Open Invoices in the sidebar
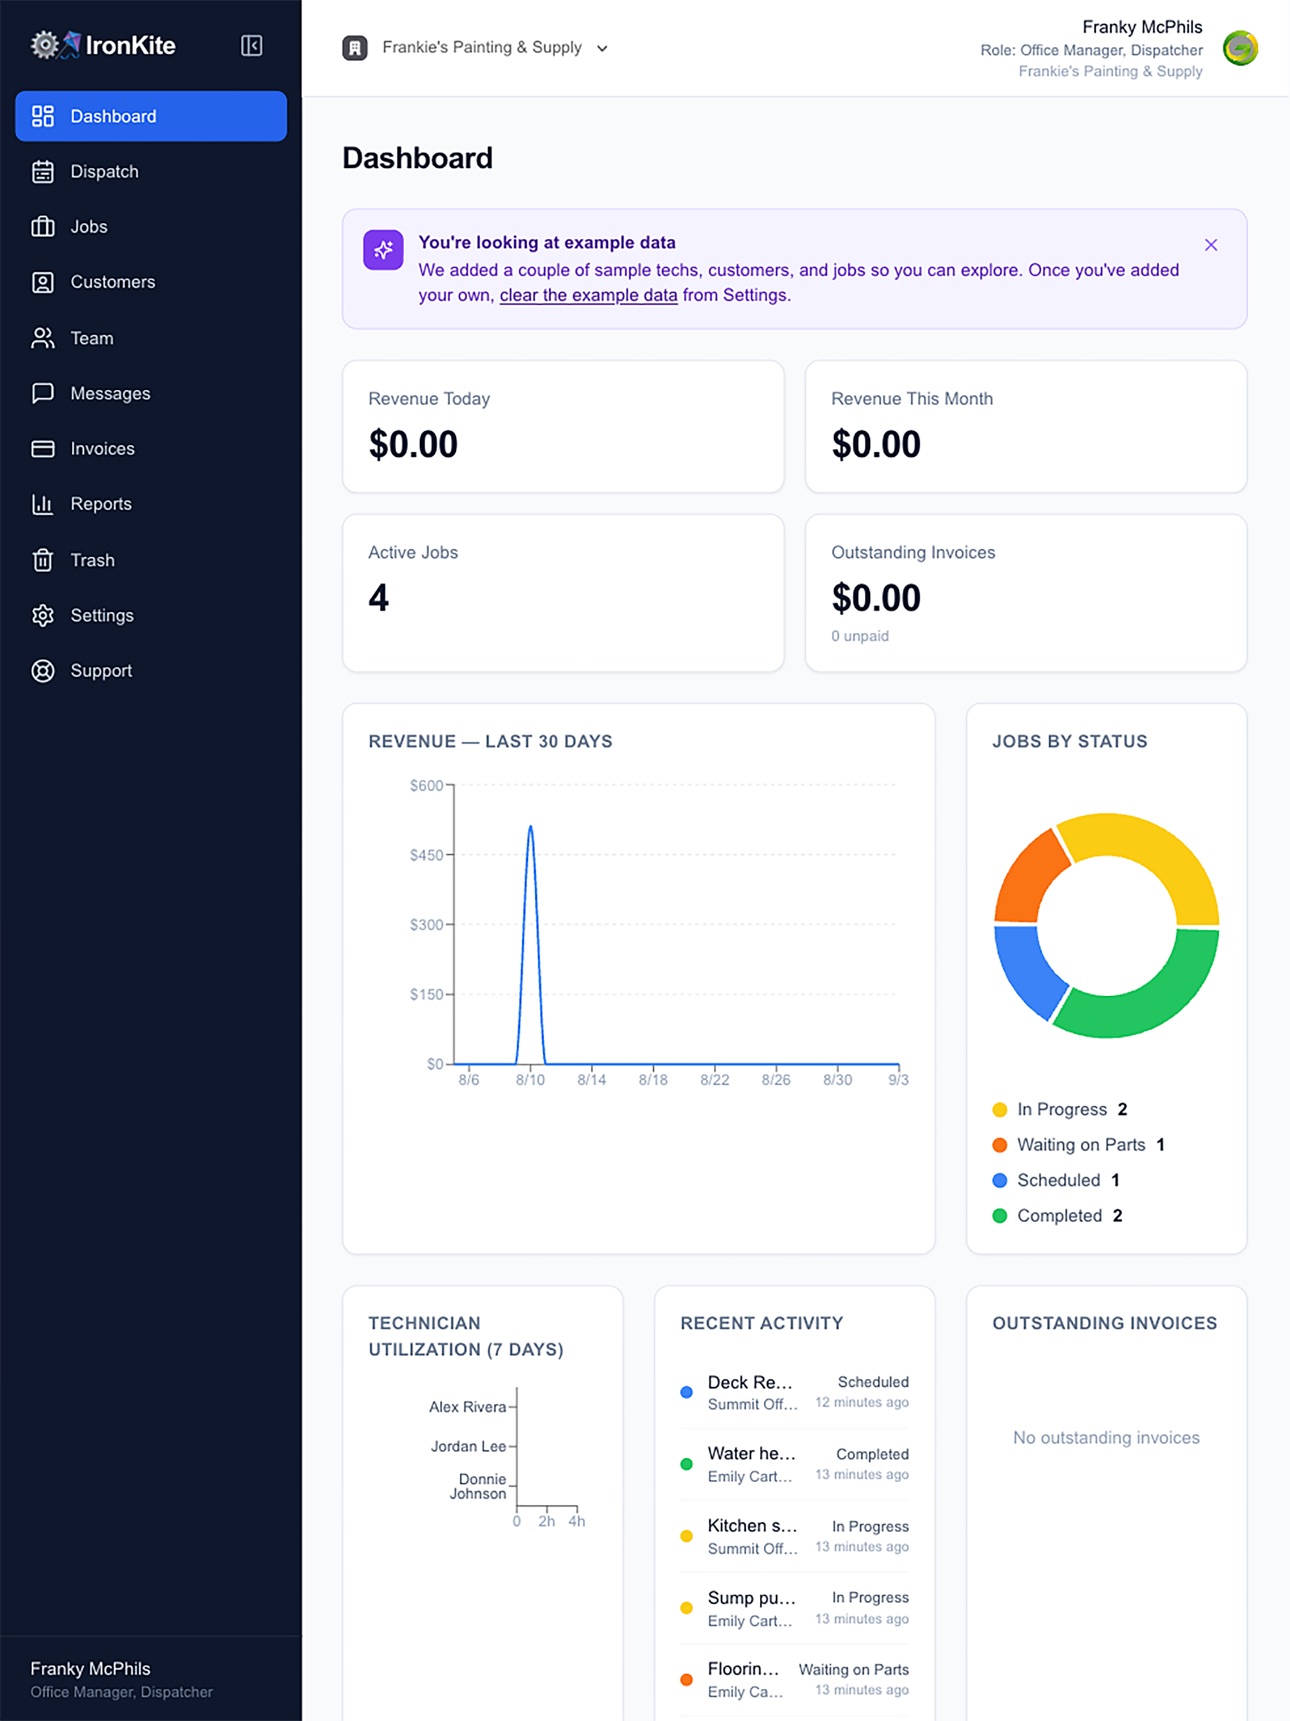The image size is (1290, 1721). click(x=151, y=449)
